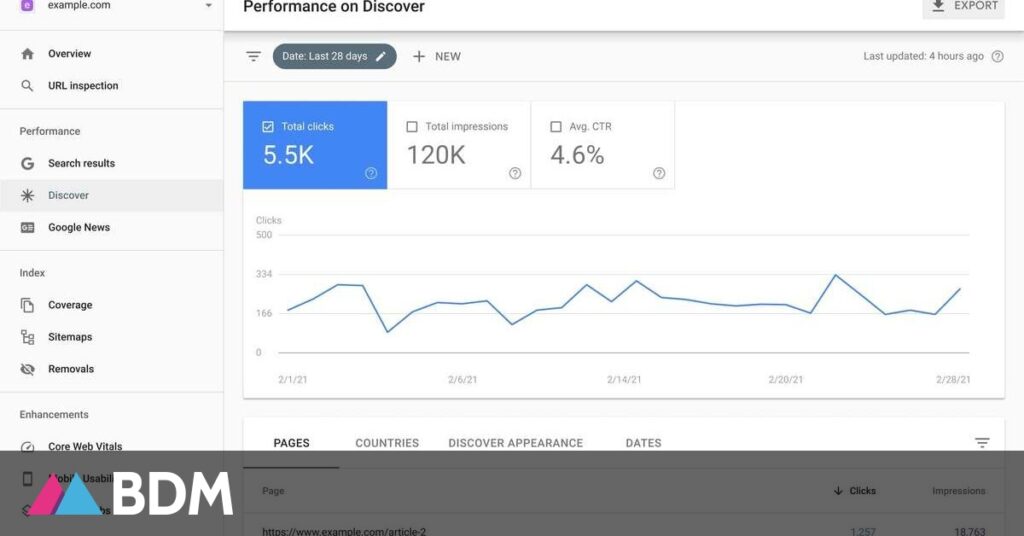Collapse the Index section header

[x=32, y=273]
